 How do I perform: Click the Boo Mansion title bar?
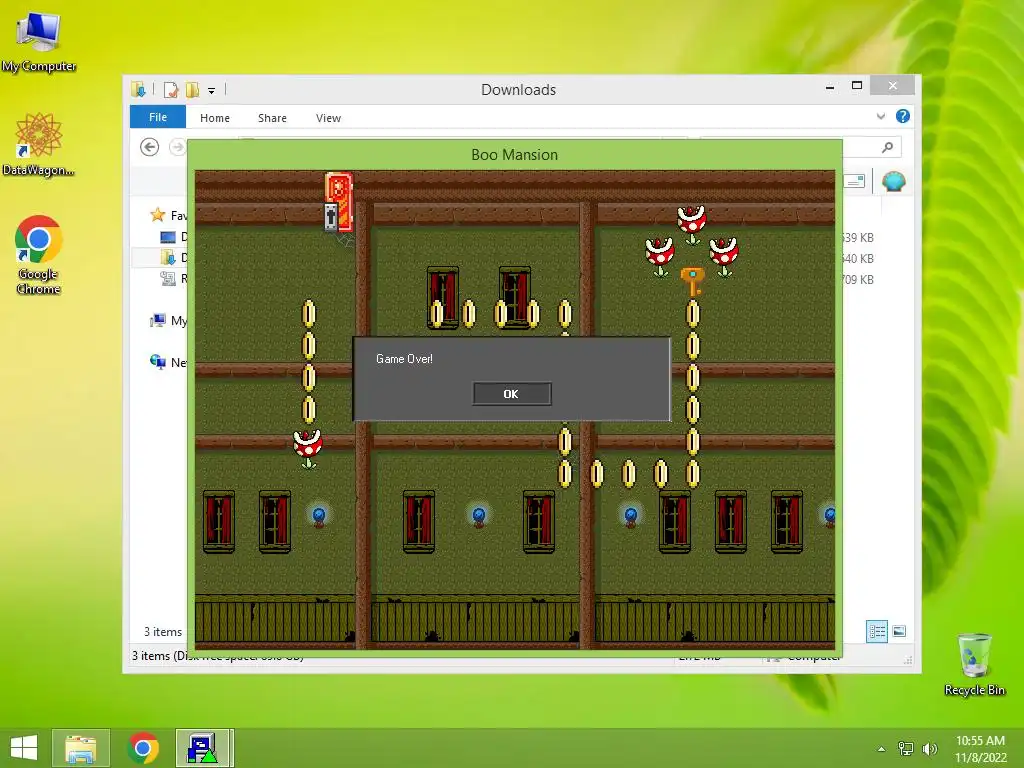pyautogui.click(x=515, y=155)
